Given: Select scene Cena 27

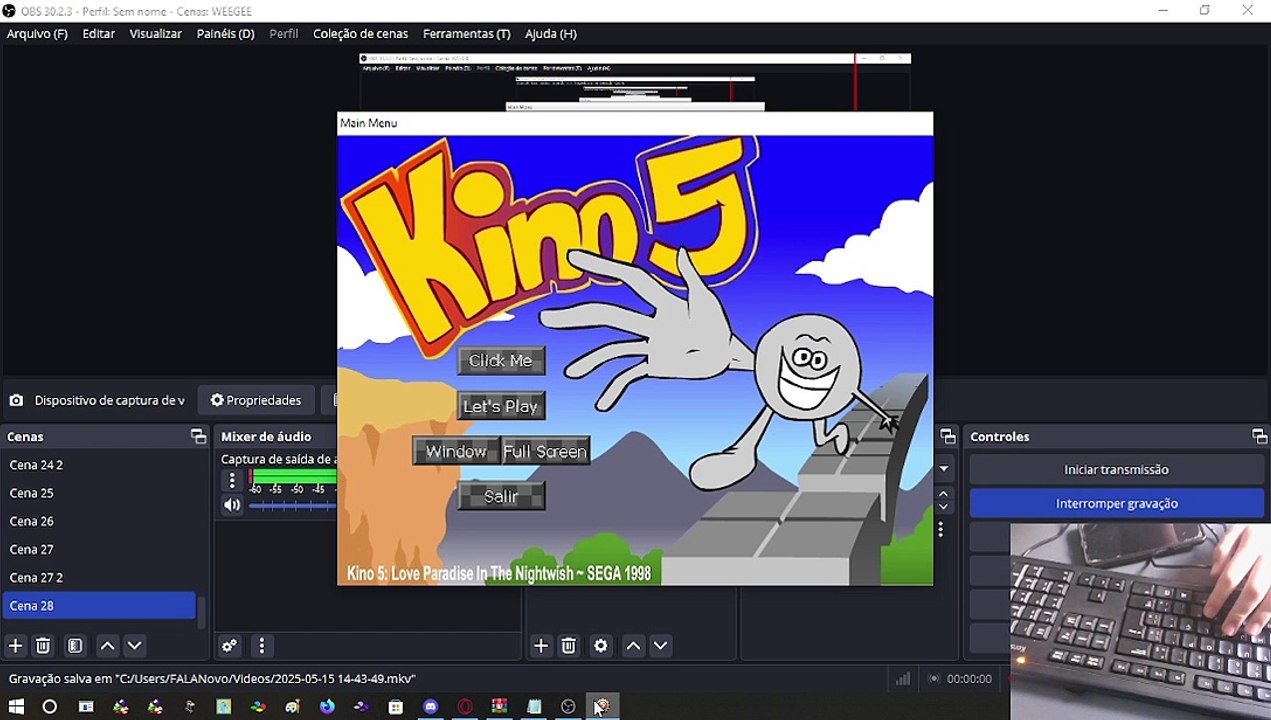Looking at the screenshot, I should pyautogui.click(x=100, y=549).
